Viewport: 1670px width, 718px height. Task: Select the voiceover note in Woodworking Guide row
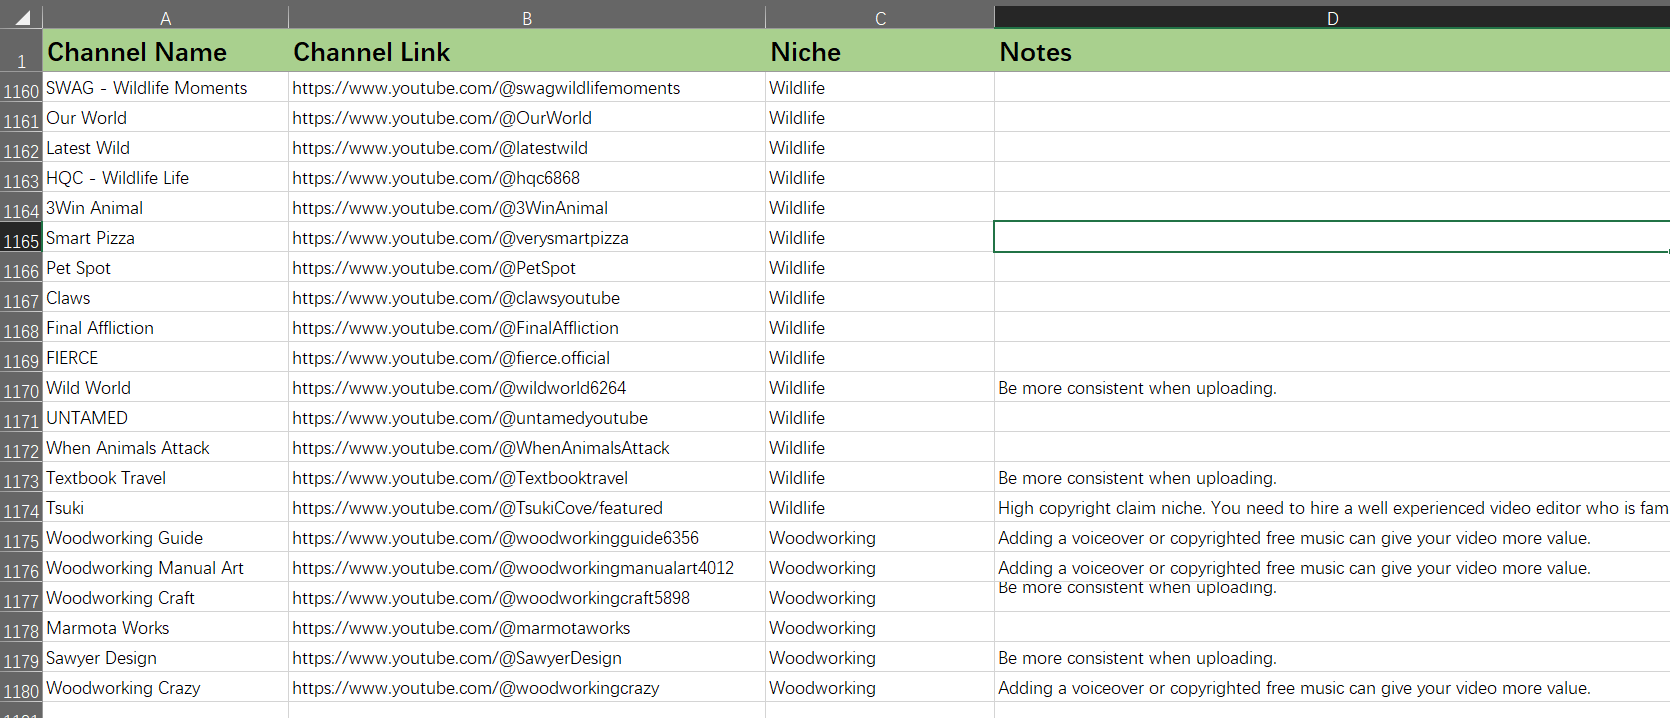(1332, 537)
